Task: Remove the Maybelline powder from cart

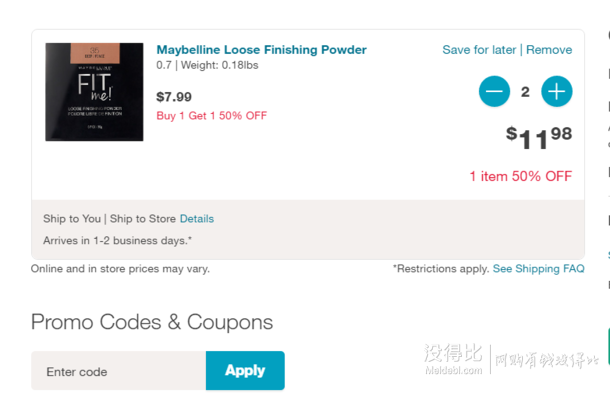Action: pos(549,50)
